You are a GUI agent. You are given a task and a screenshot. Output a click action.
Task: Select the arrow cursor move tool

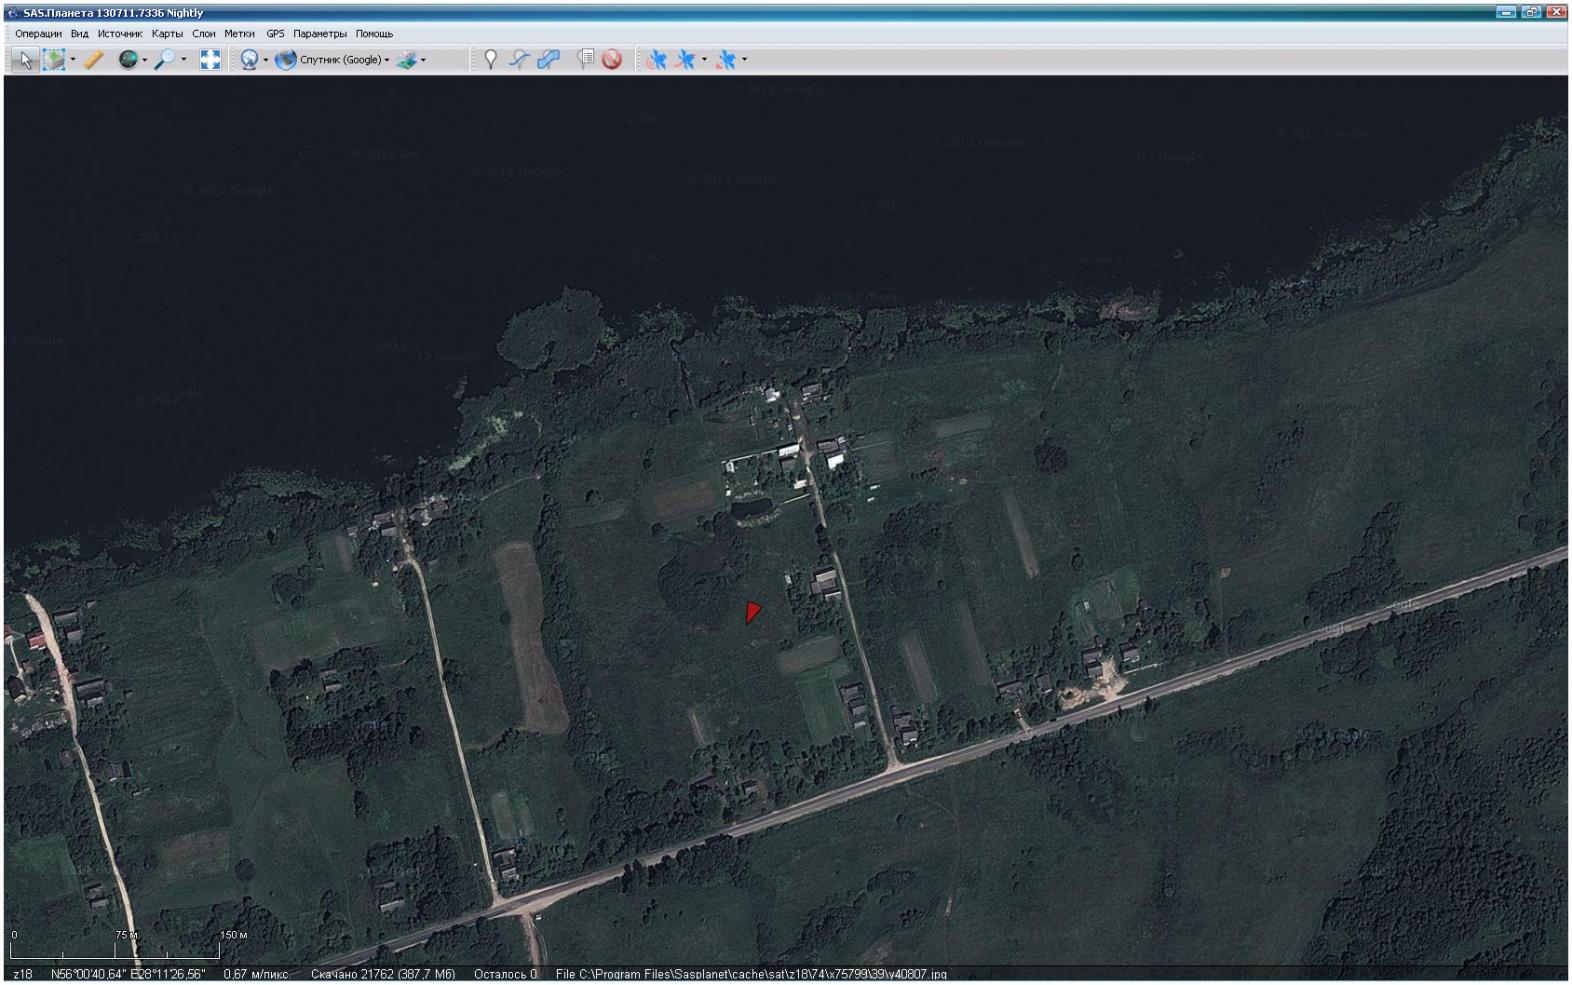click(x=26, y=60)
